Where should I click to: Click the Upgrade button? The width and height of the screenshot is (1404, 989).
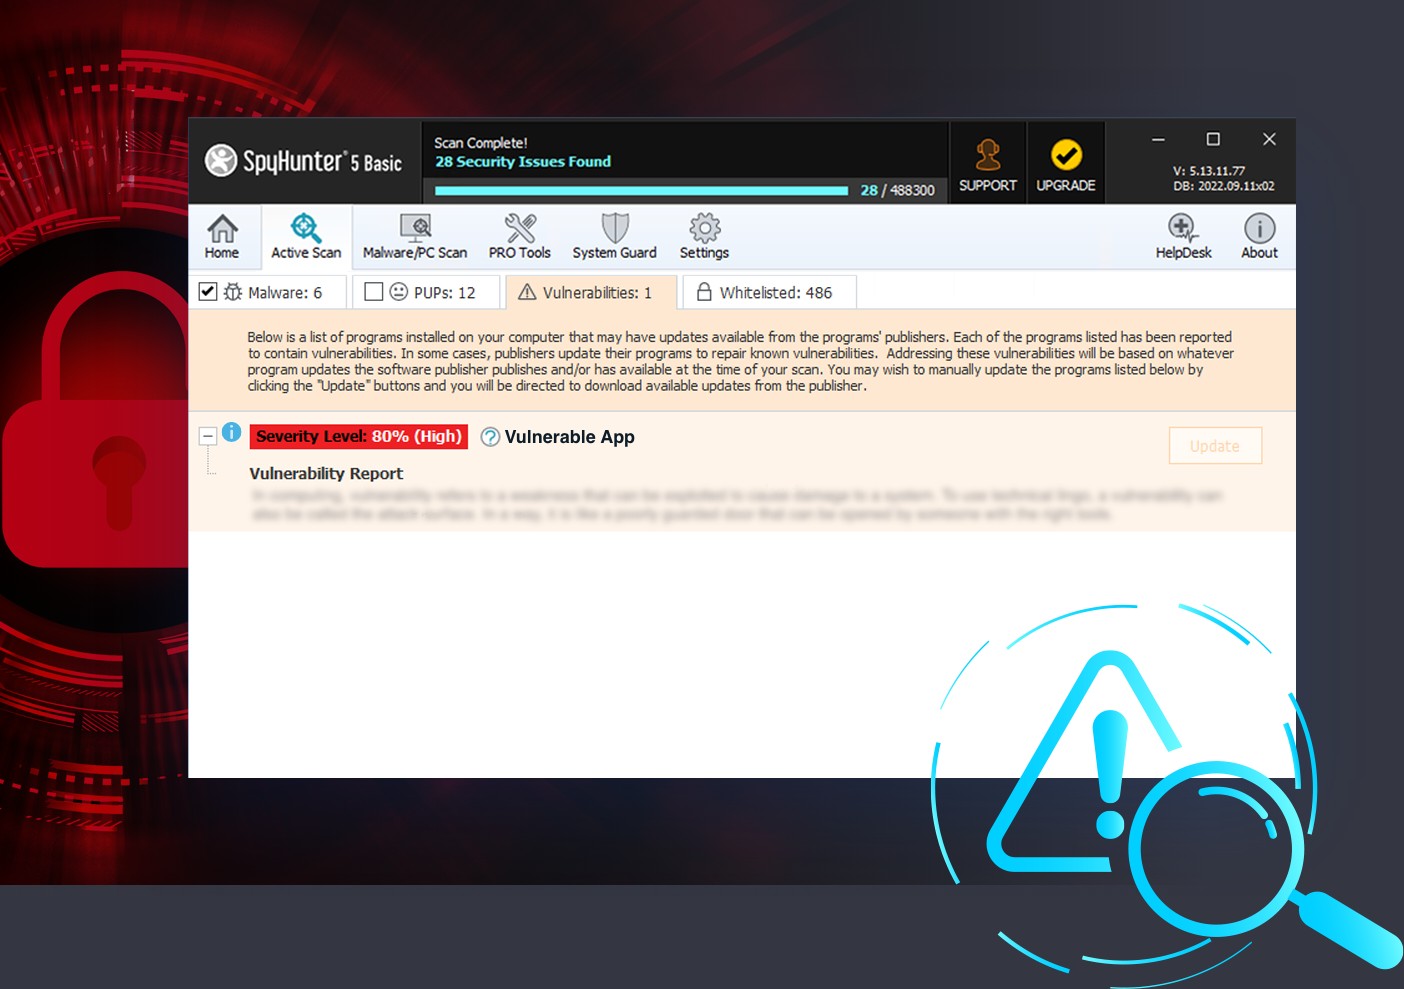pos(1065,162)
